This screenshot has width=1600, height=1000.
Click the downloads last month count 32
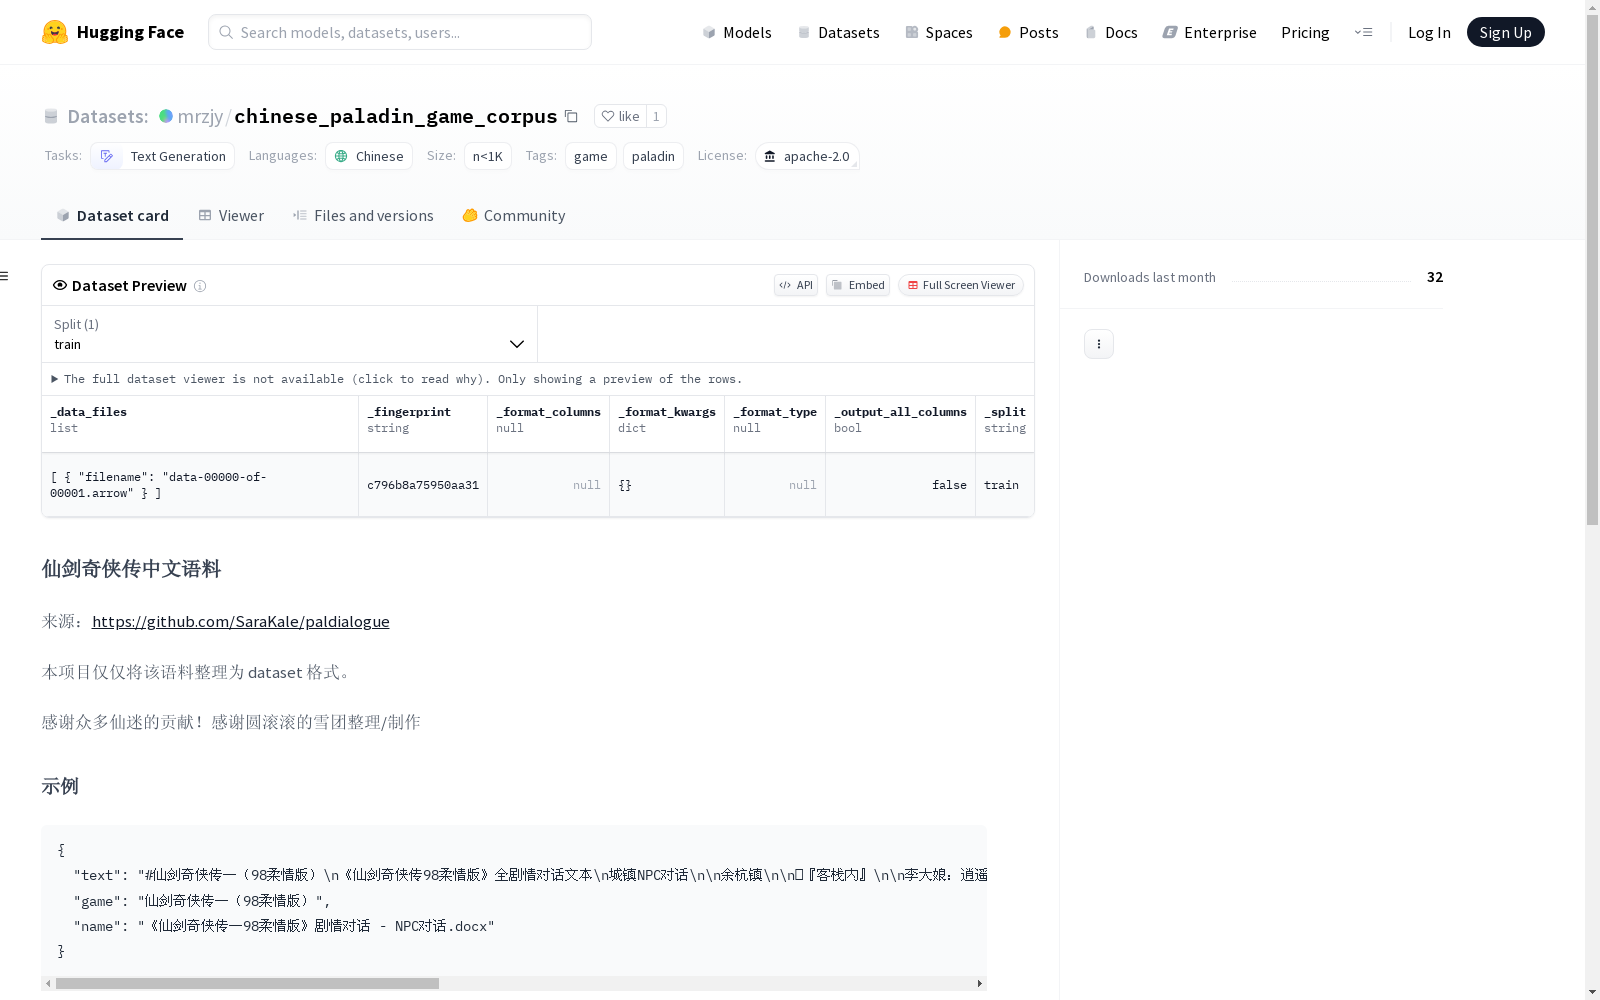tap(1435, 277)
